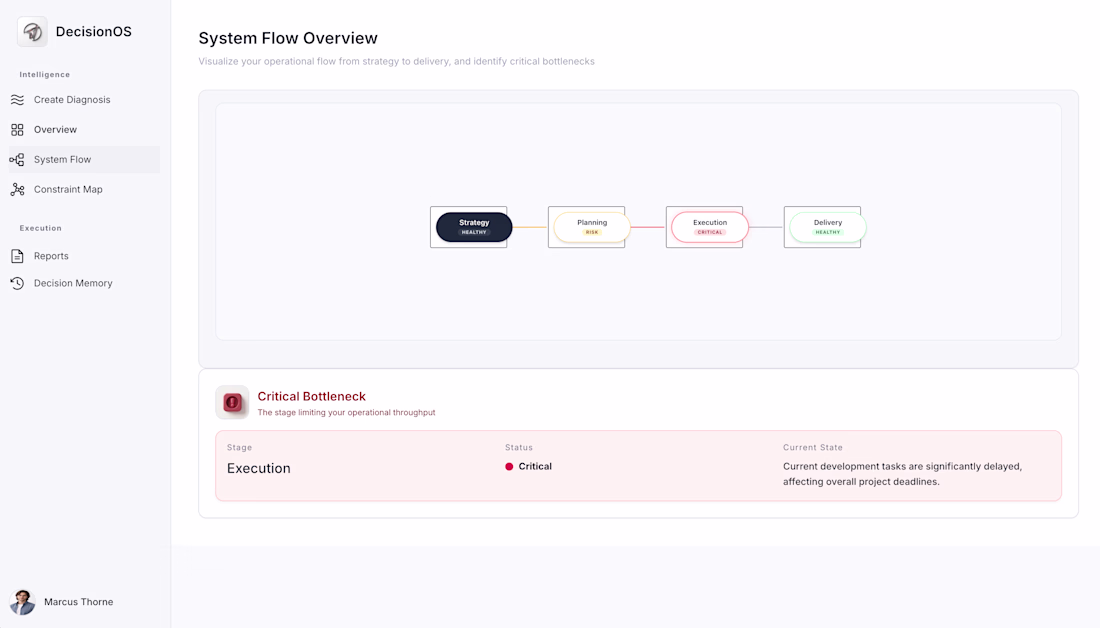Click the Create Diagnosis wave icon
The width and height of the screenshot is (1100, 628).
[x=17, y=100]
